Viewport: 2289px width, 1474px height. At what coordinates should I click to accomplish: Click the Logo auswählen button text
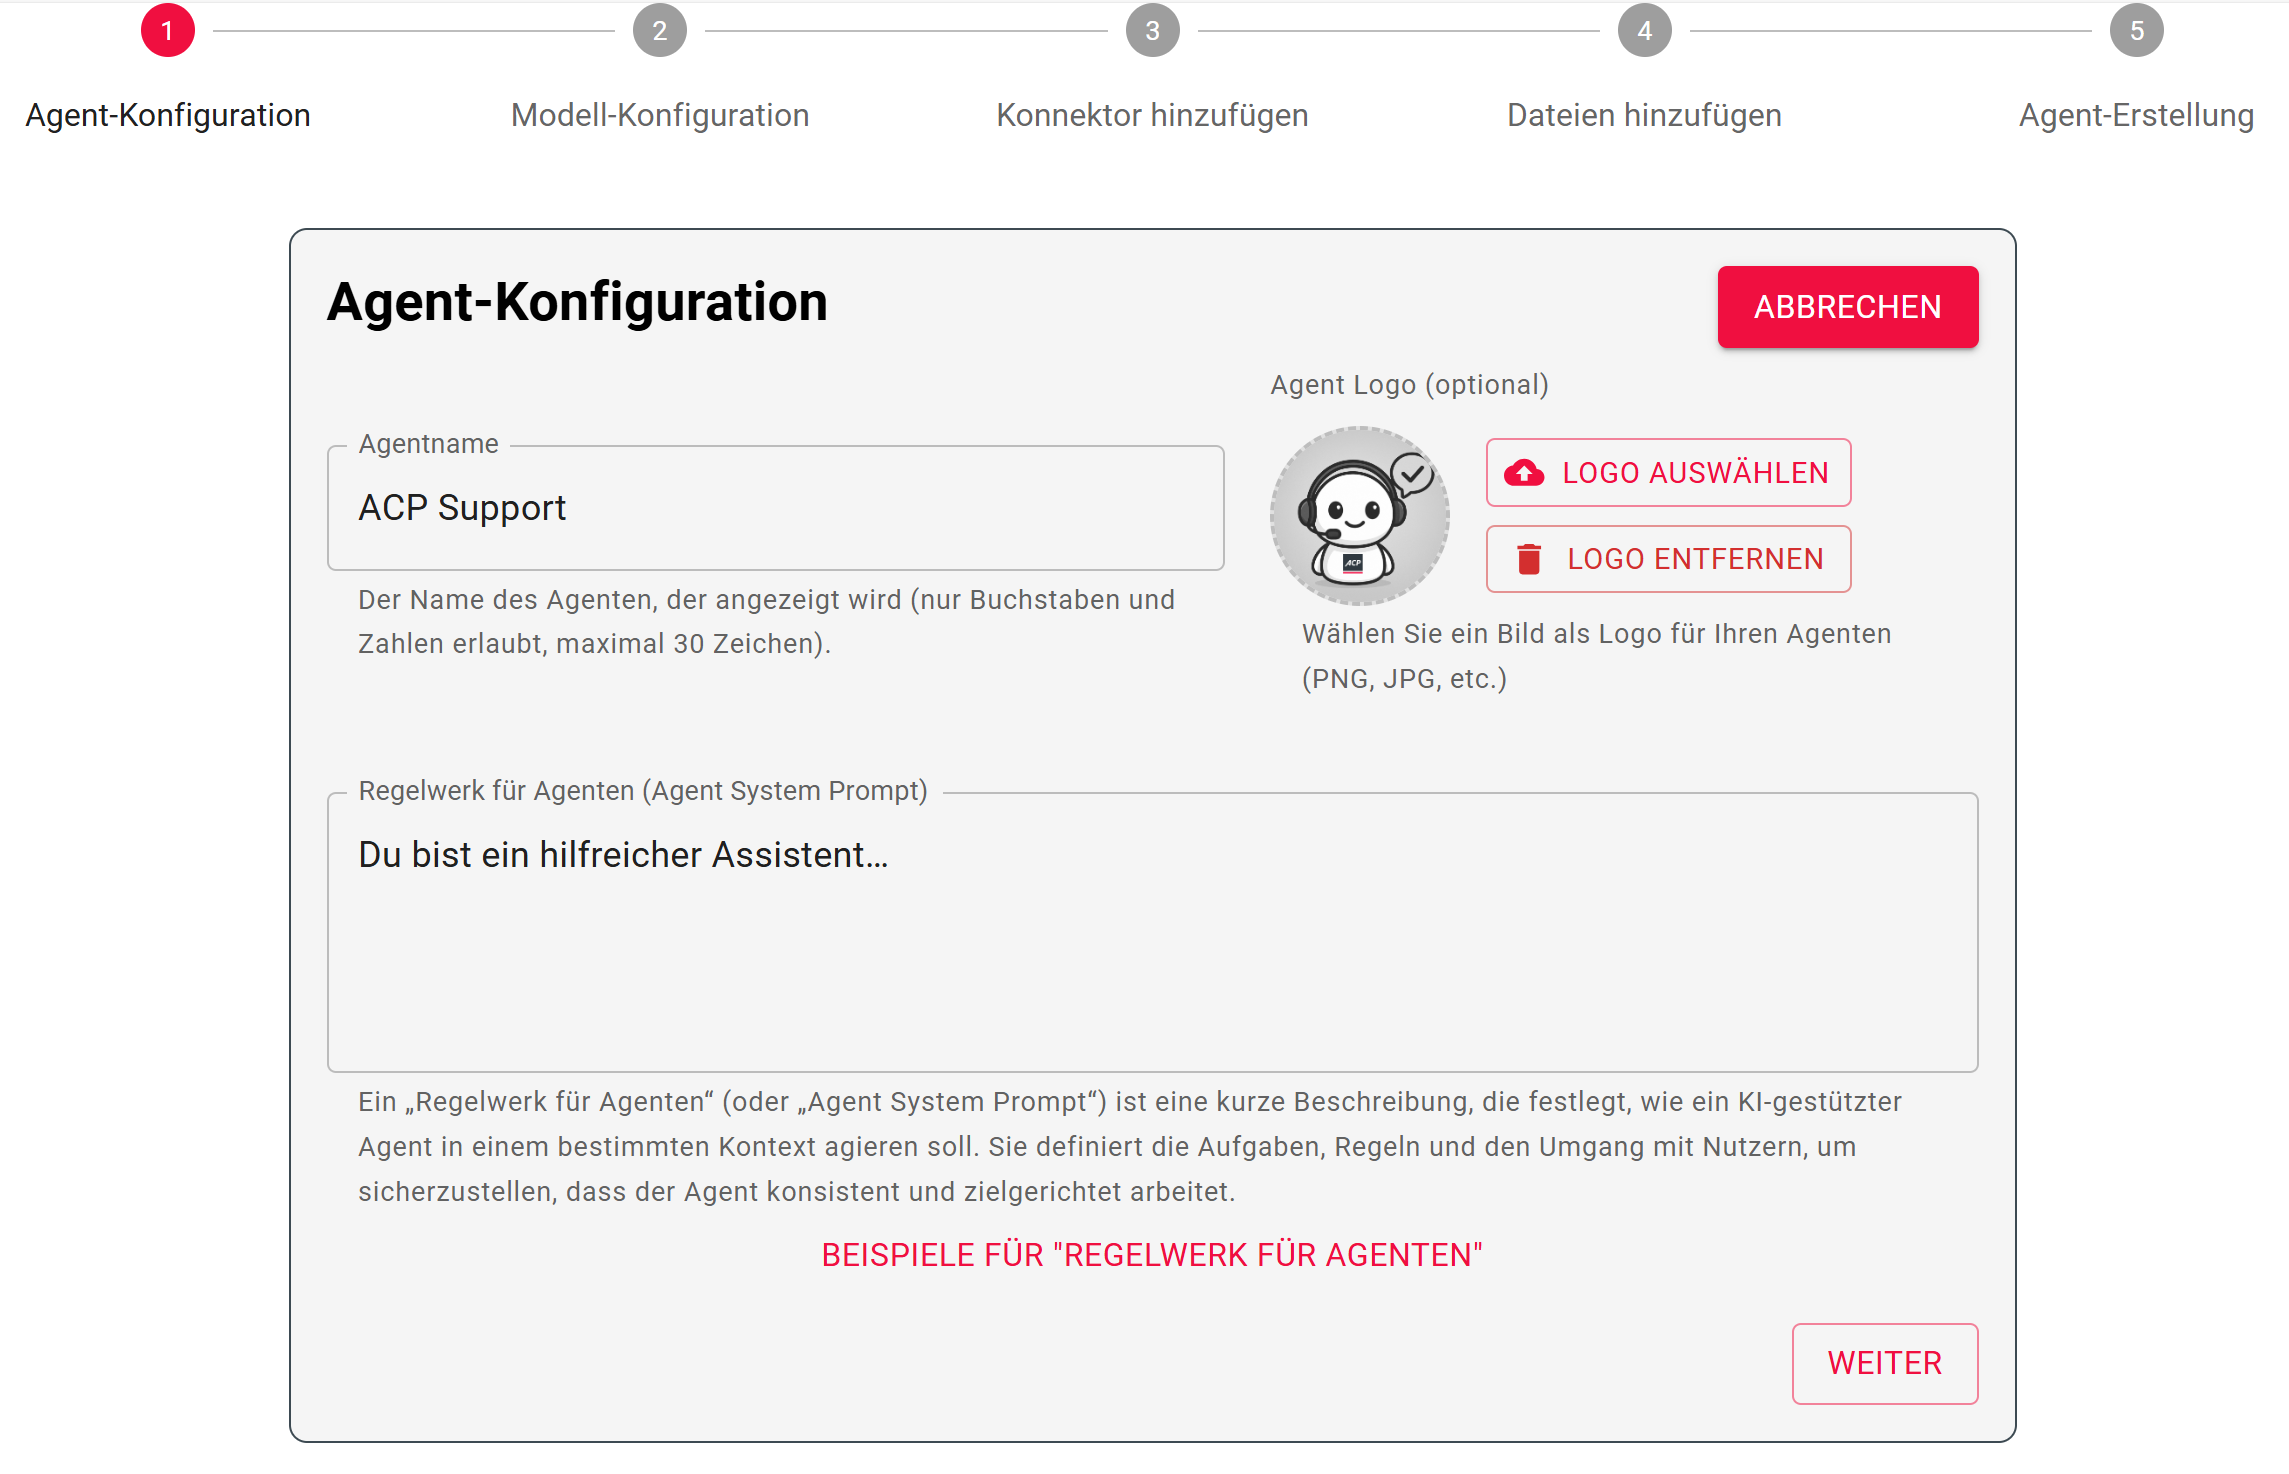[x=1695, y=473]
